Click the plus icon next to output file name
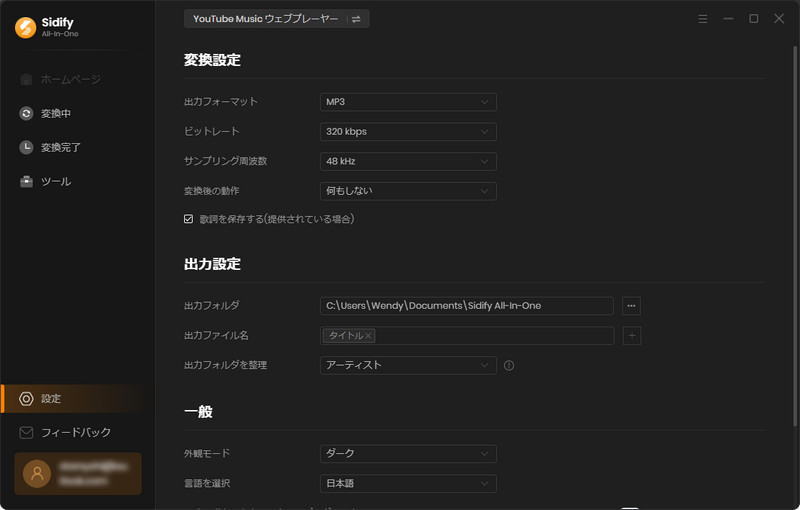The height and width of the screenshot is (510, 800). 631,336
